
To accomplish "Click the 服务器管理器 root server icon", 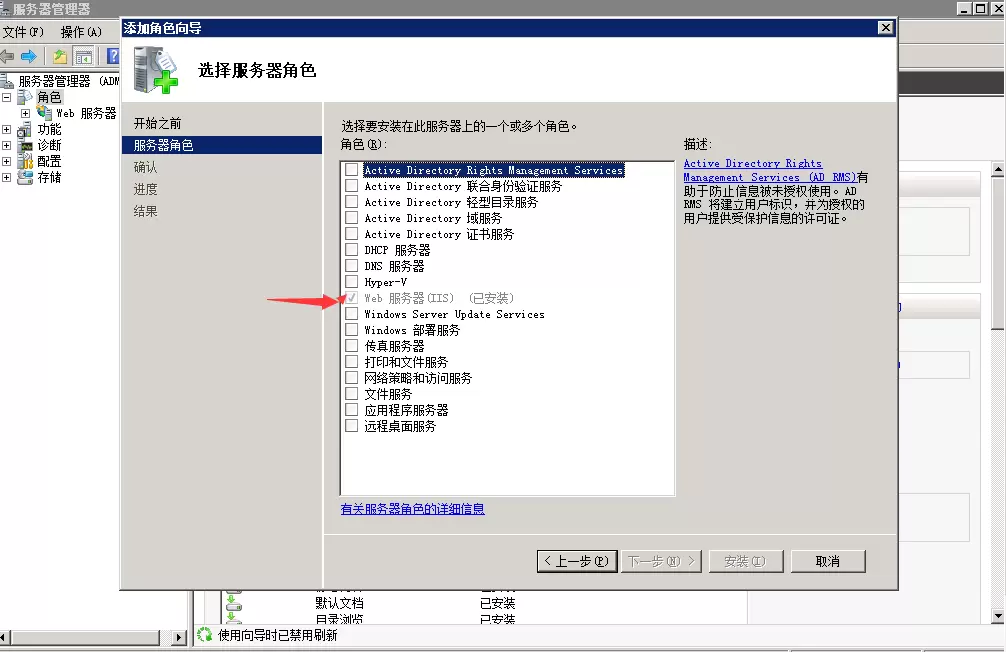I will [x=7, y=80].
